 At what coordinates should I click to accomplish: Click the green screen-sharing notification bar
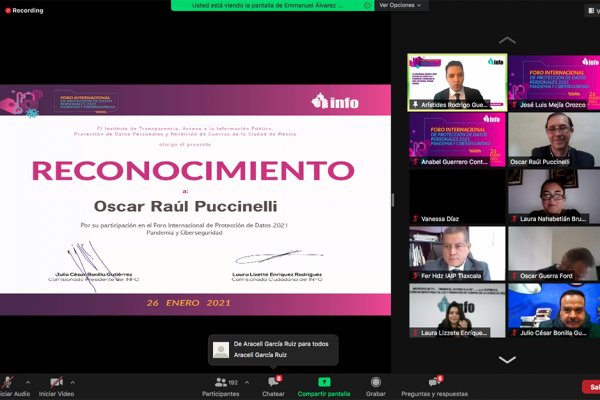[x=272, y=5]
